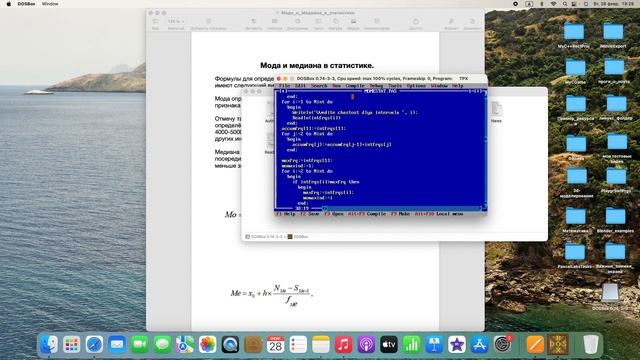Click the WriteLn line in the code editor
The height and width of the screenshot is (360, 640).
click(x=355, y=113)
